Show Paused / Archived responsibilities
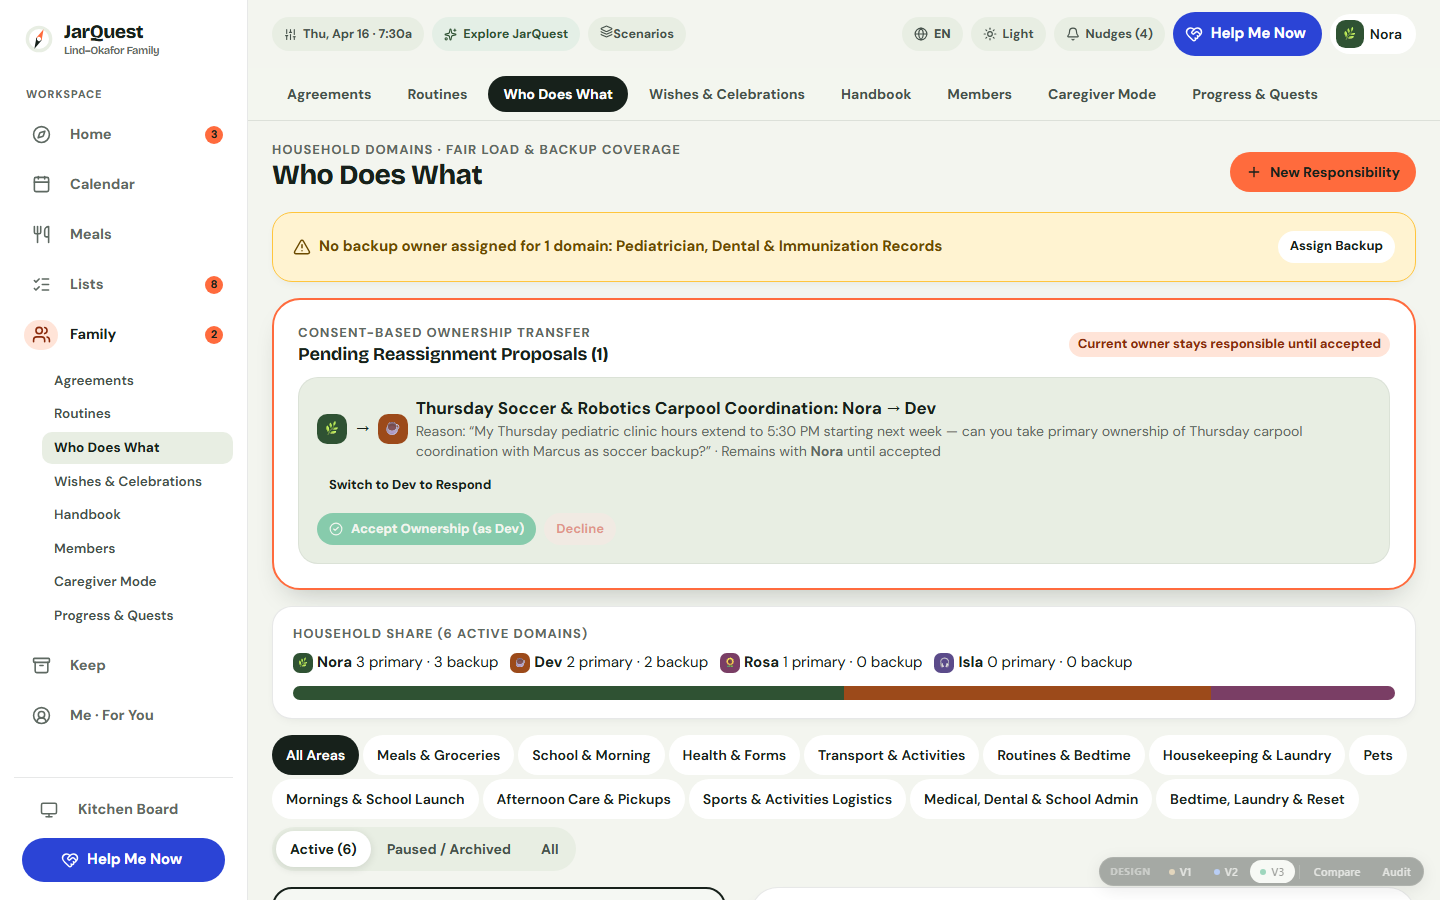Image resolution: width=1440 pixels, height=900 pixels. coord(448,849)
